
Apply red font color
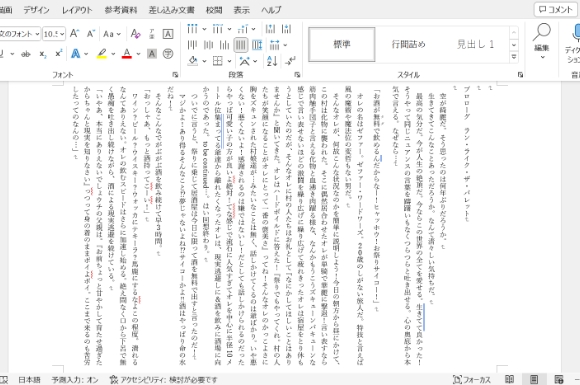(x=127, y=54)
